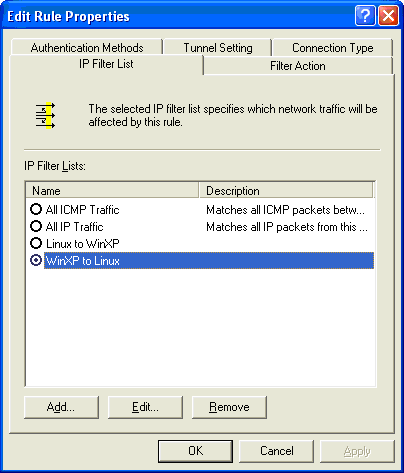404x473 pixels.
Task: Click the Help question mark button
Action: tap(365, 15)
